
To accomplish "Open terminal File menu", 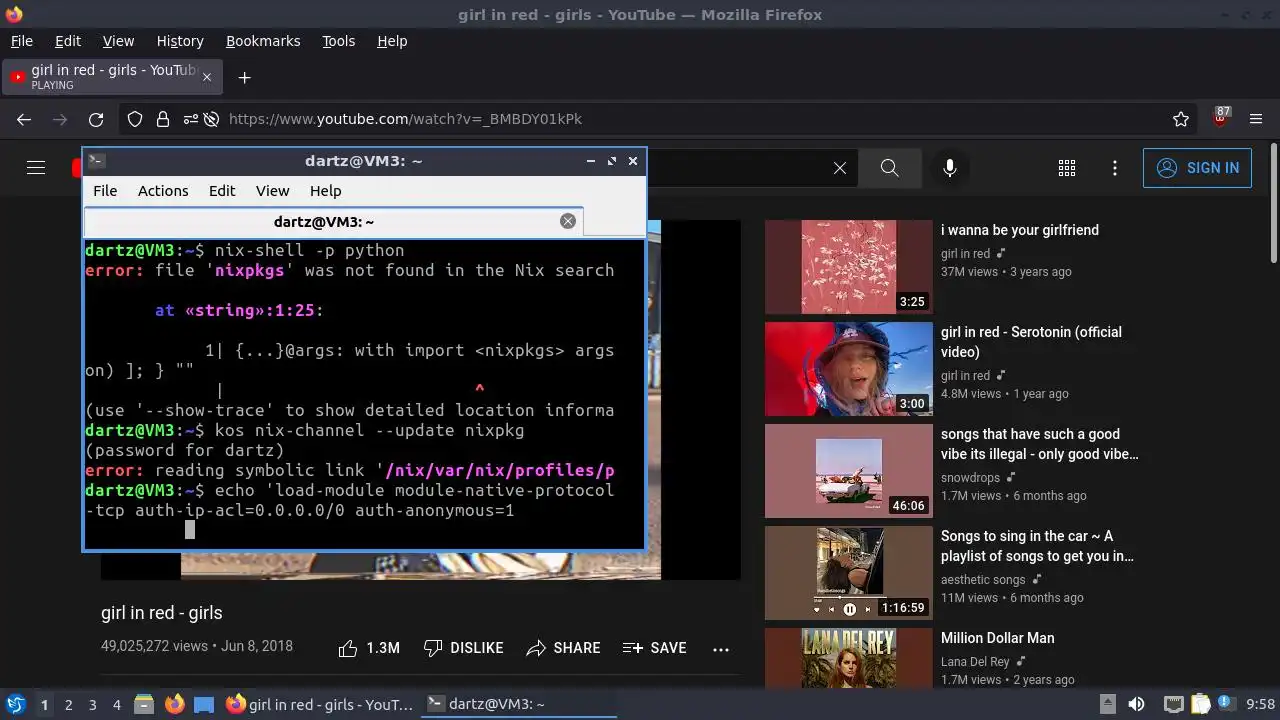I will (105, 191).
